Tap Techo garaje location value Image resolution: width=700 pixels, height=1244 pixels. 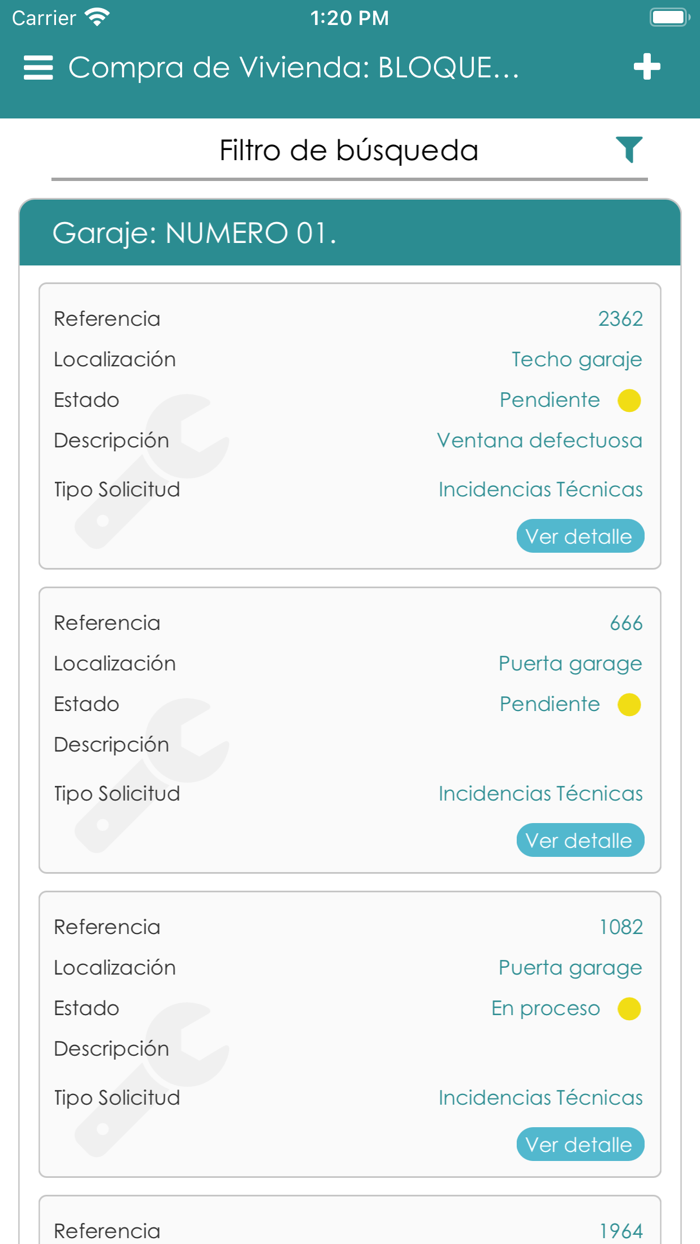pyautogui.click(x=576, y=360)
